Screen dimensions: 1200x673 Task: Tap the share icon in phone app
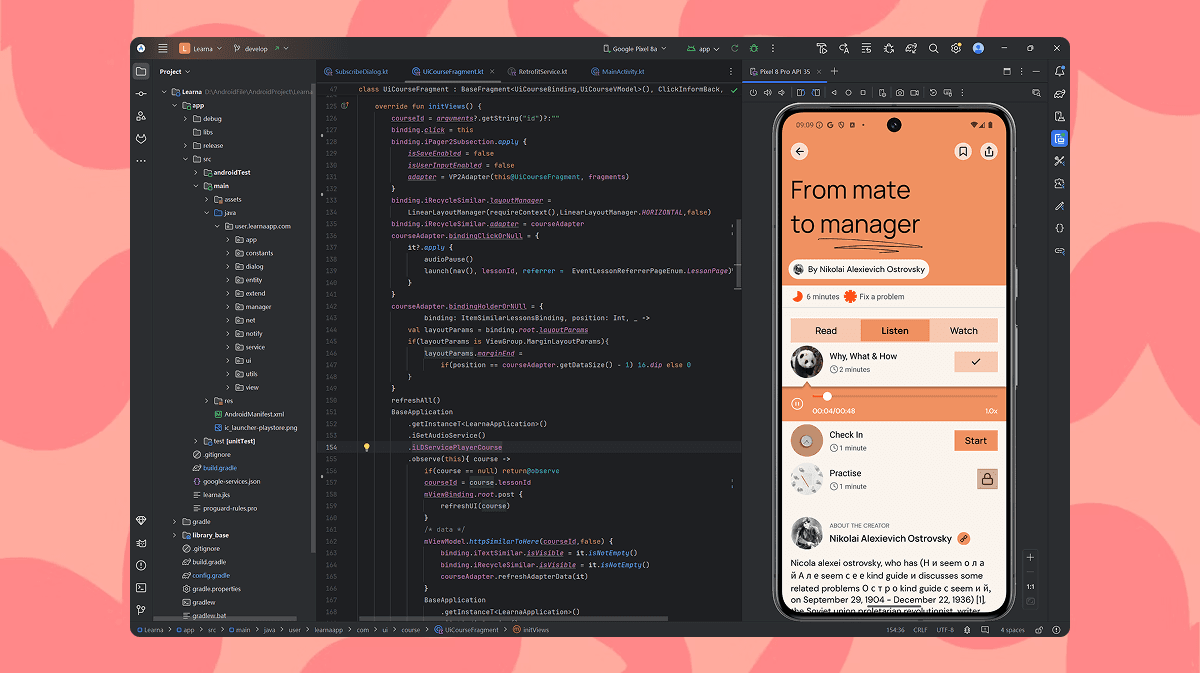pos(989,151)
